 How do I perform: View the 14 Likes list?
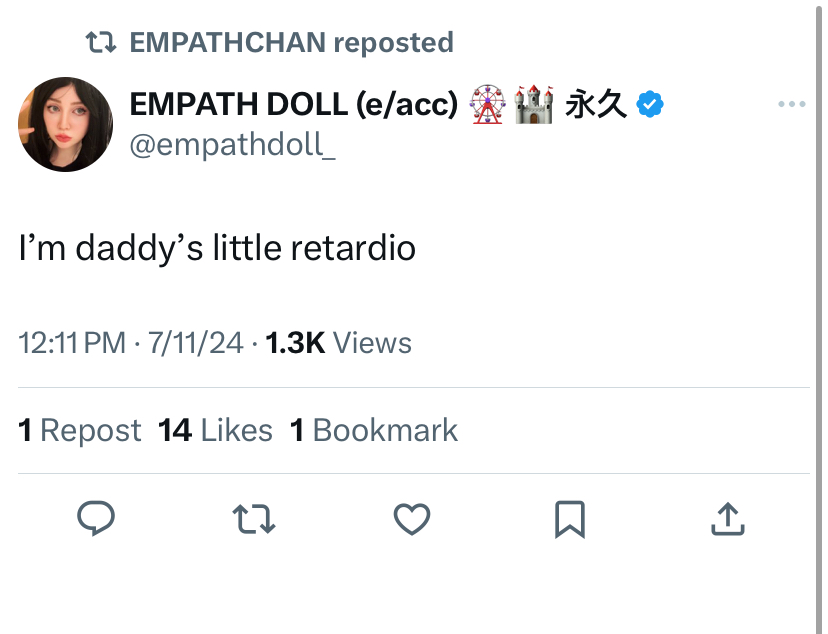[x=215, y=430]
